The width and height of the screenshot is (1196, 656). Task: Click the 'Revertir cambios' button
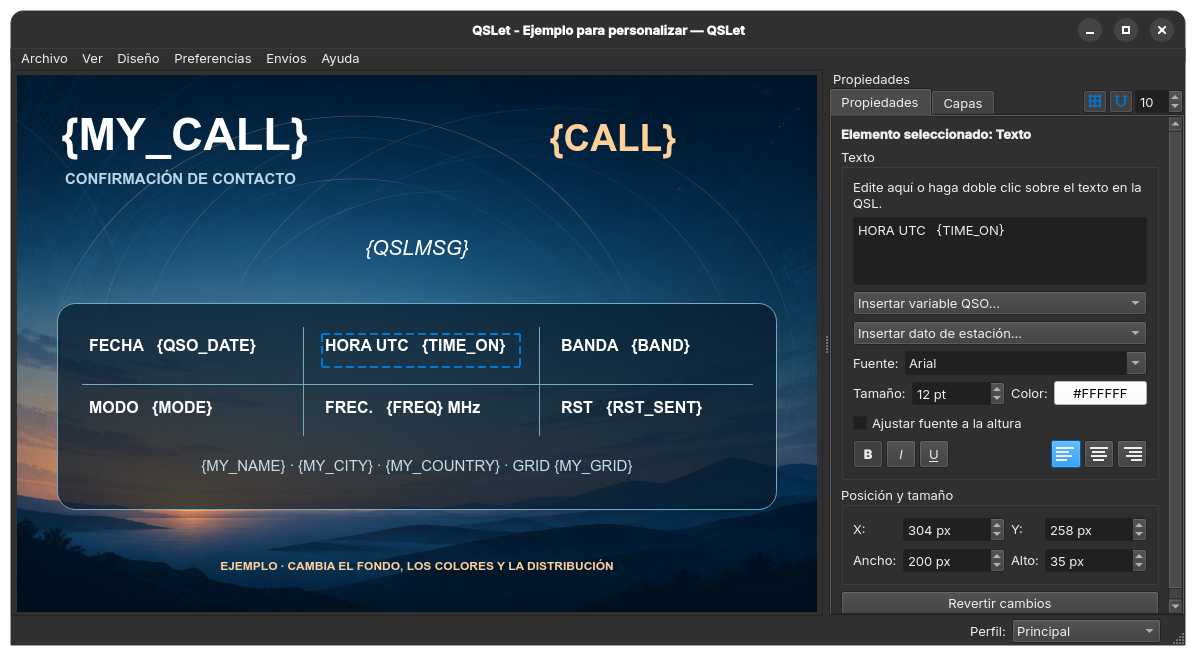(999, 603)
